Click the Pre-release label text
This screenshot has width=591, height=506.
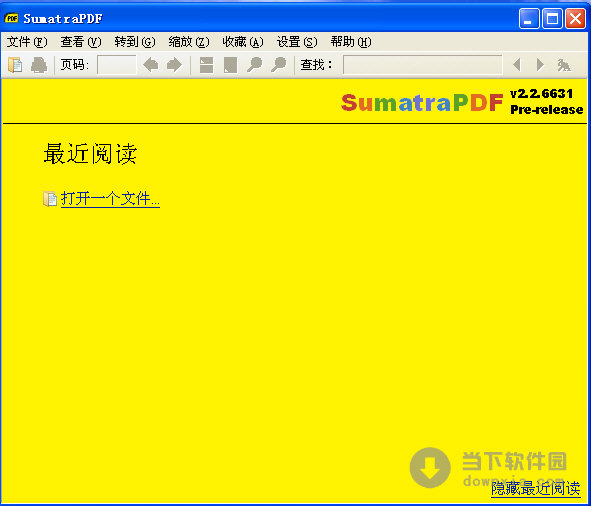tap(547, 109)
